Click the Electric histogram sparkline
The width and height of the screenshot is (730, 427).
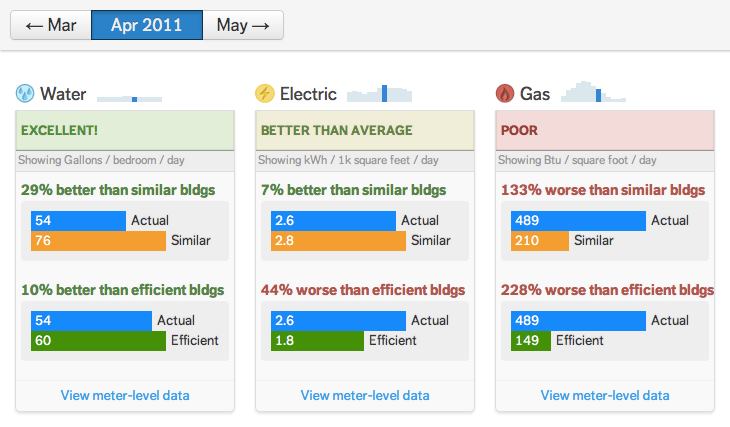(379, 93)
